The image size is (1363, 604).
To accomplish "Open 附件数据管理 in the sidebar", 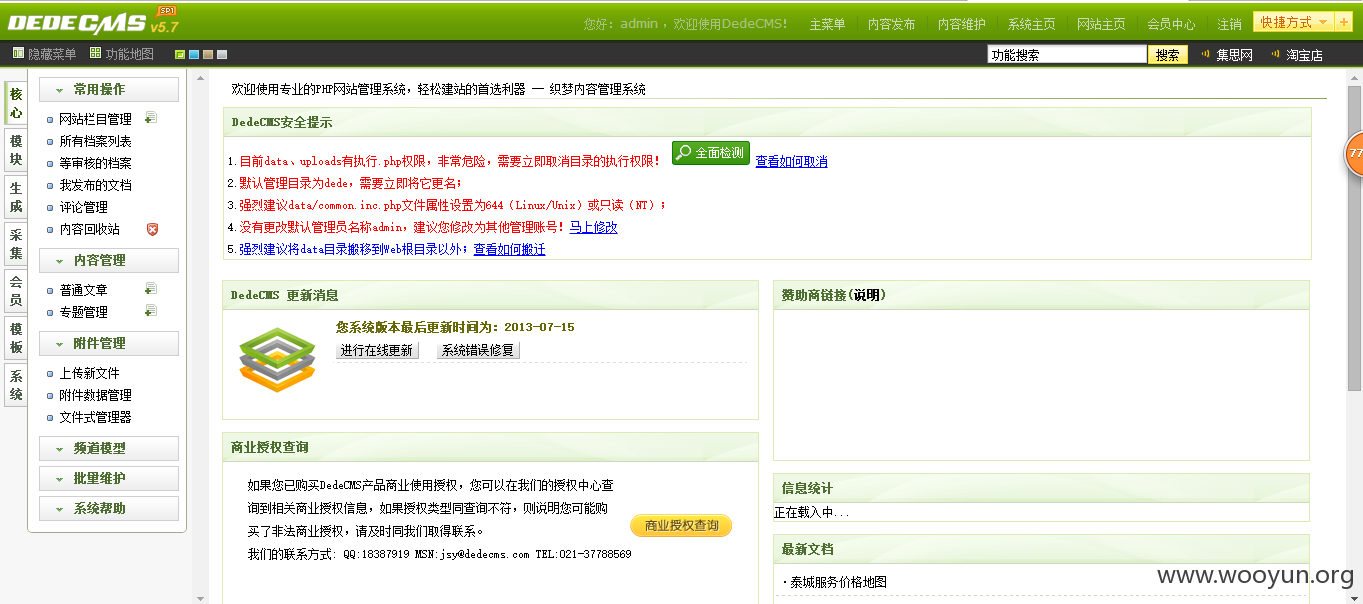I will click(x=95, y=395).
